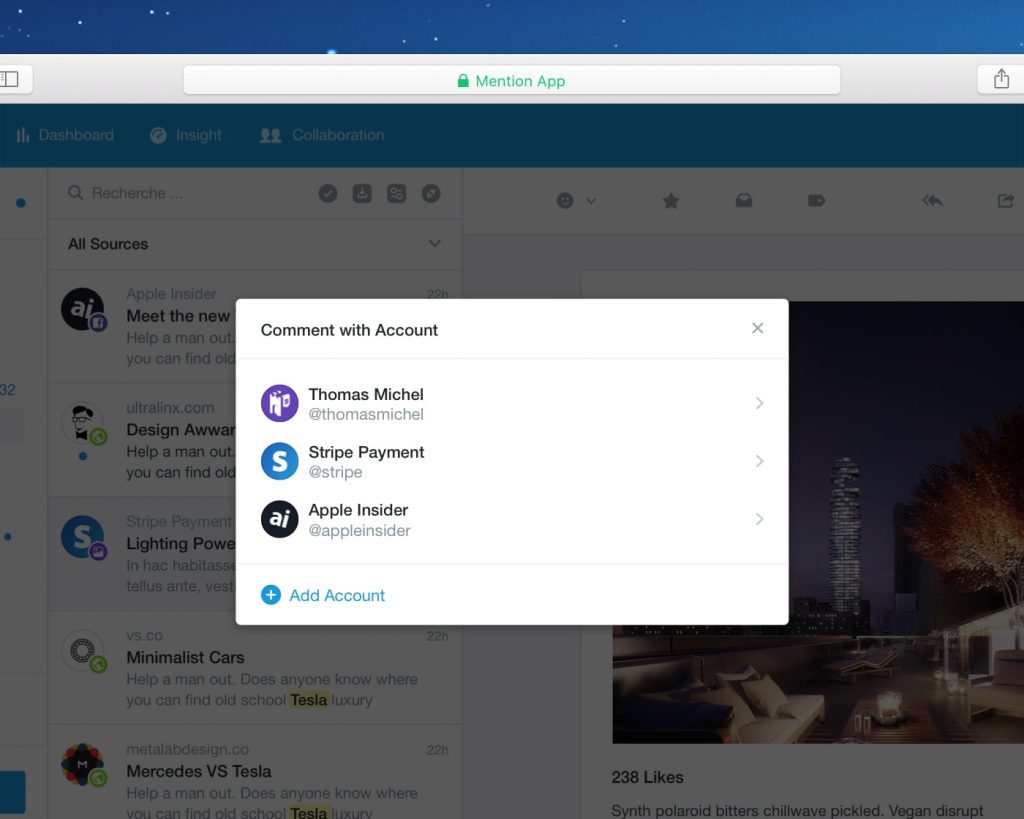The height and width of the screenshot is (819, 1024).
Task: Expand the All Sources dropdown
Action: (255, 244)
